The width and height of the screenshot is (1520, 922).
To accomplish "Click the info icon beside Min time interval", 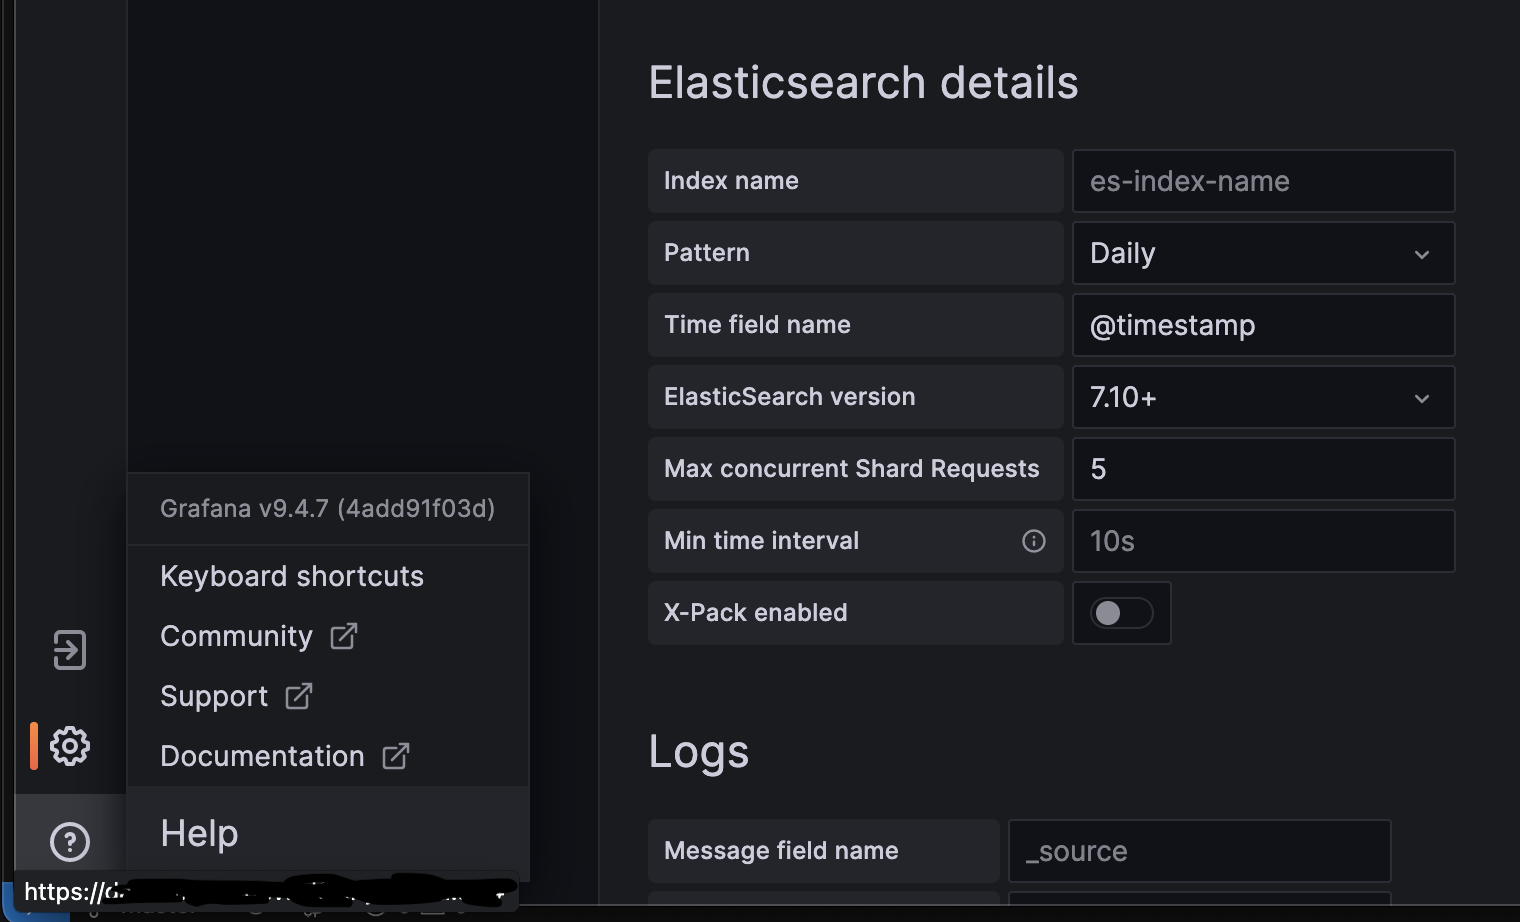I will 1033,540.
